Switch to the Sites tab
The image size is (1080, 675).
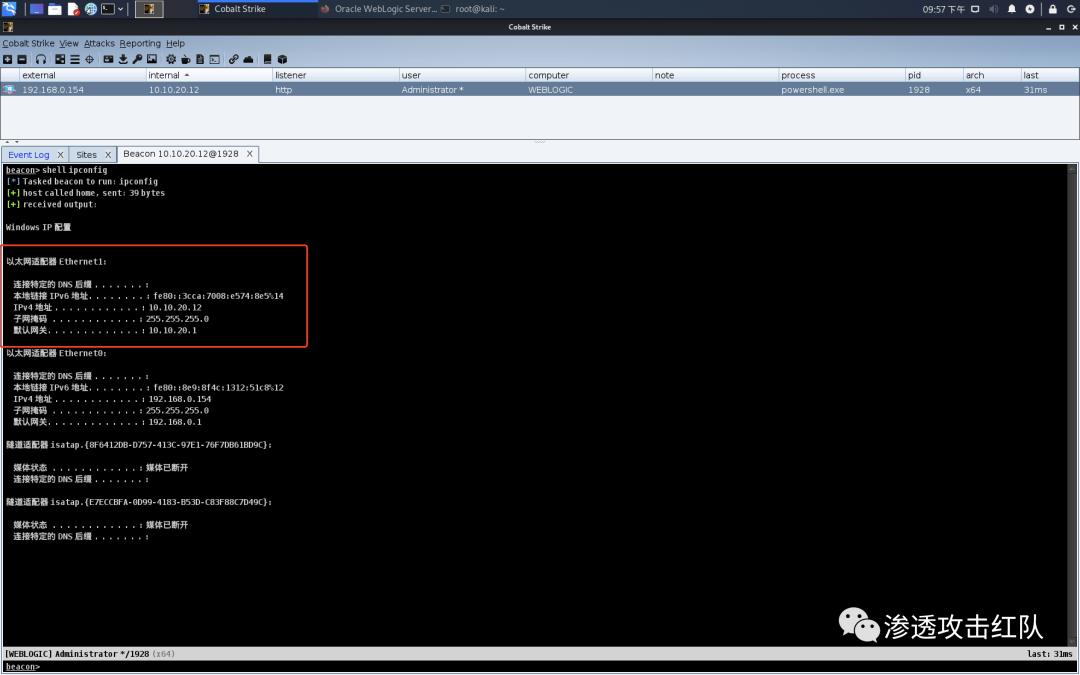pyautogui.click(x=86, y=155)
